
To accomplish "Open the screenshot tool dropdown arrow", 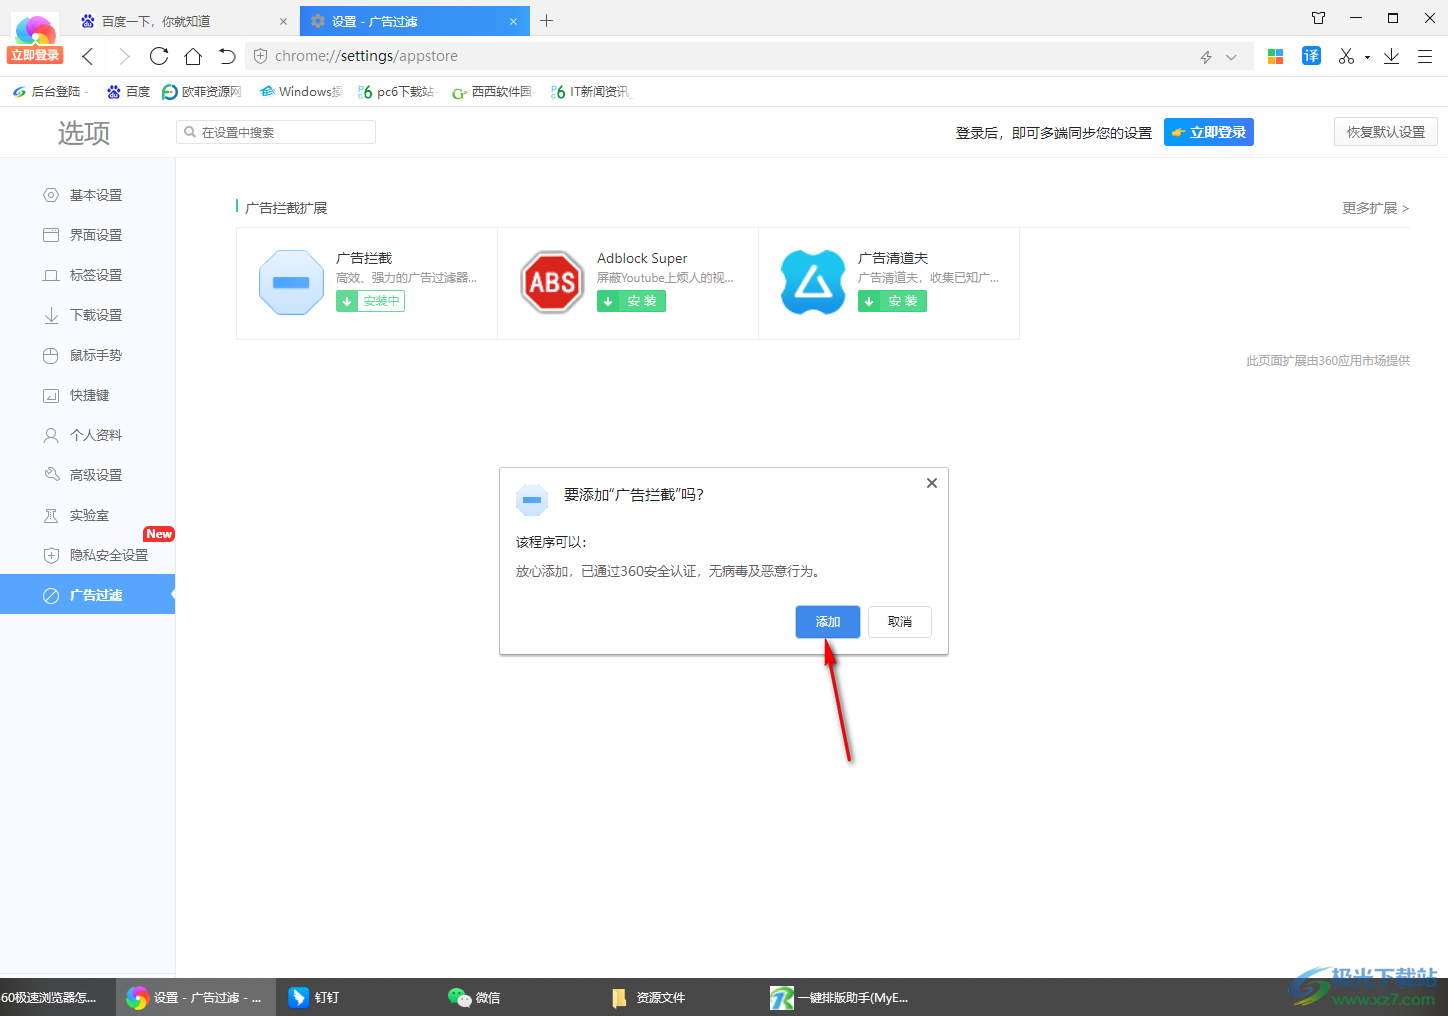I will pos(1367,58).
